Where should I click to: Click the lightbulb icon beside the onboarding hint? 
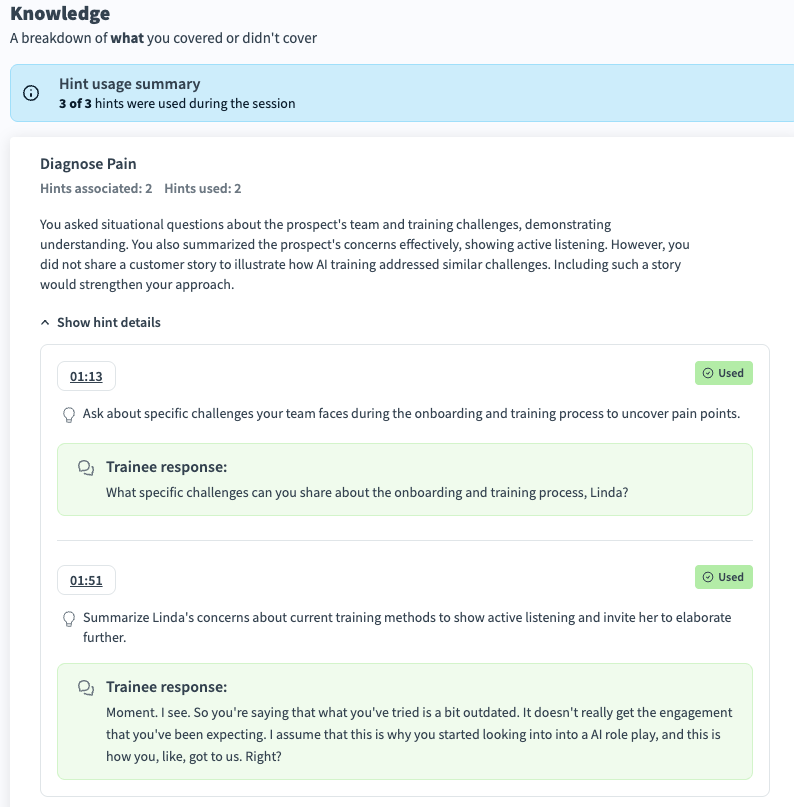(69, 413)
